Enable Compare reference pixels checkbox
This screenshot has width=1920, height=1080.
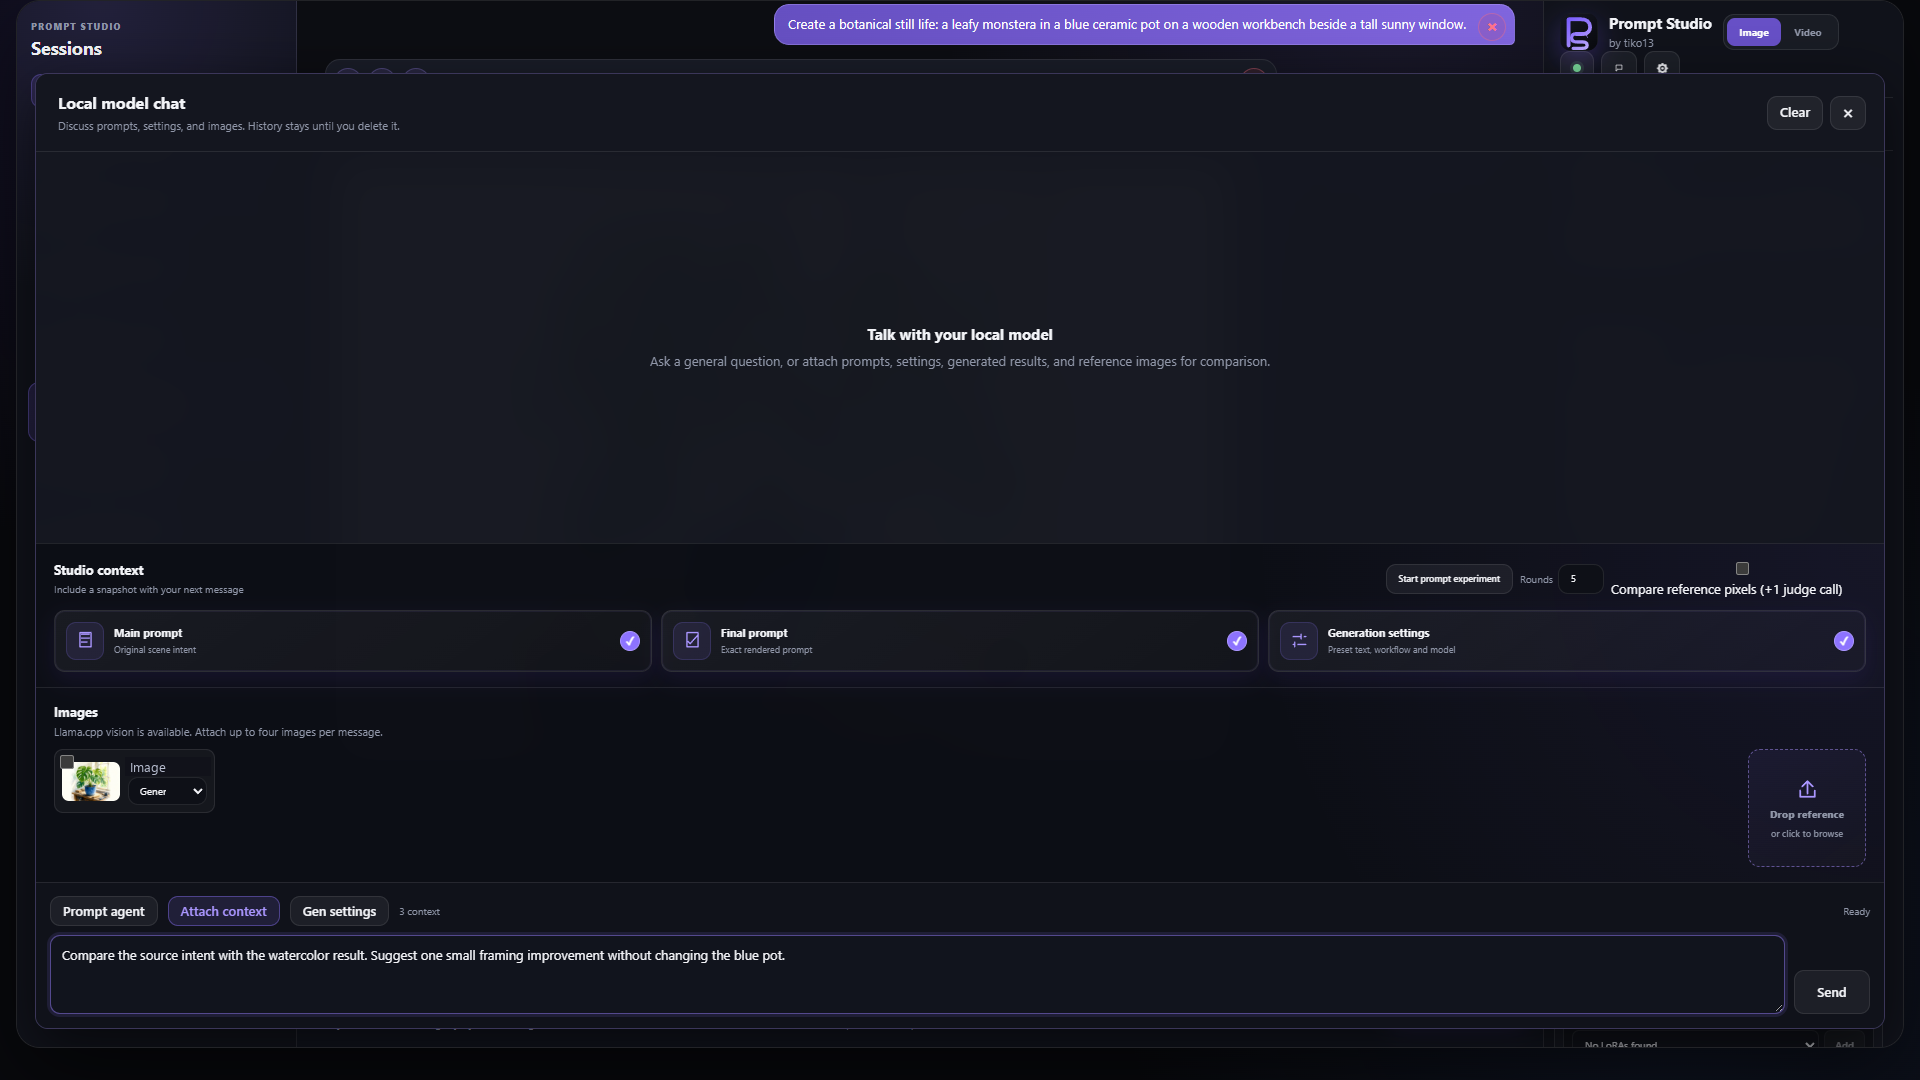click(1742, 568)
